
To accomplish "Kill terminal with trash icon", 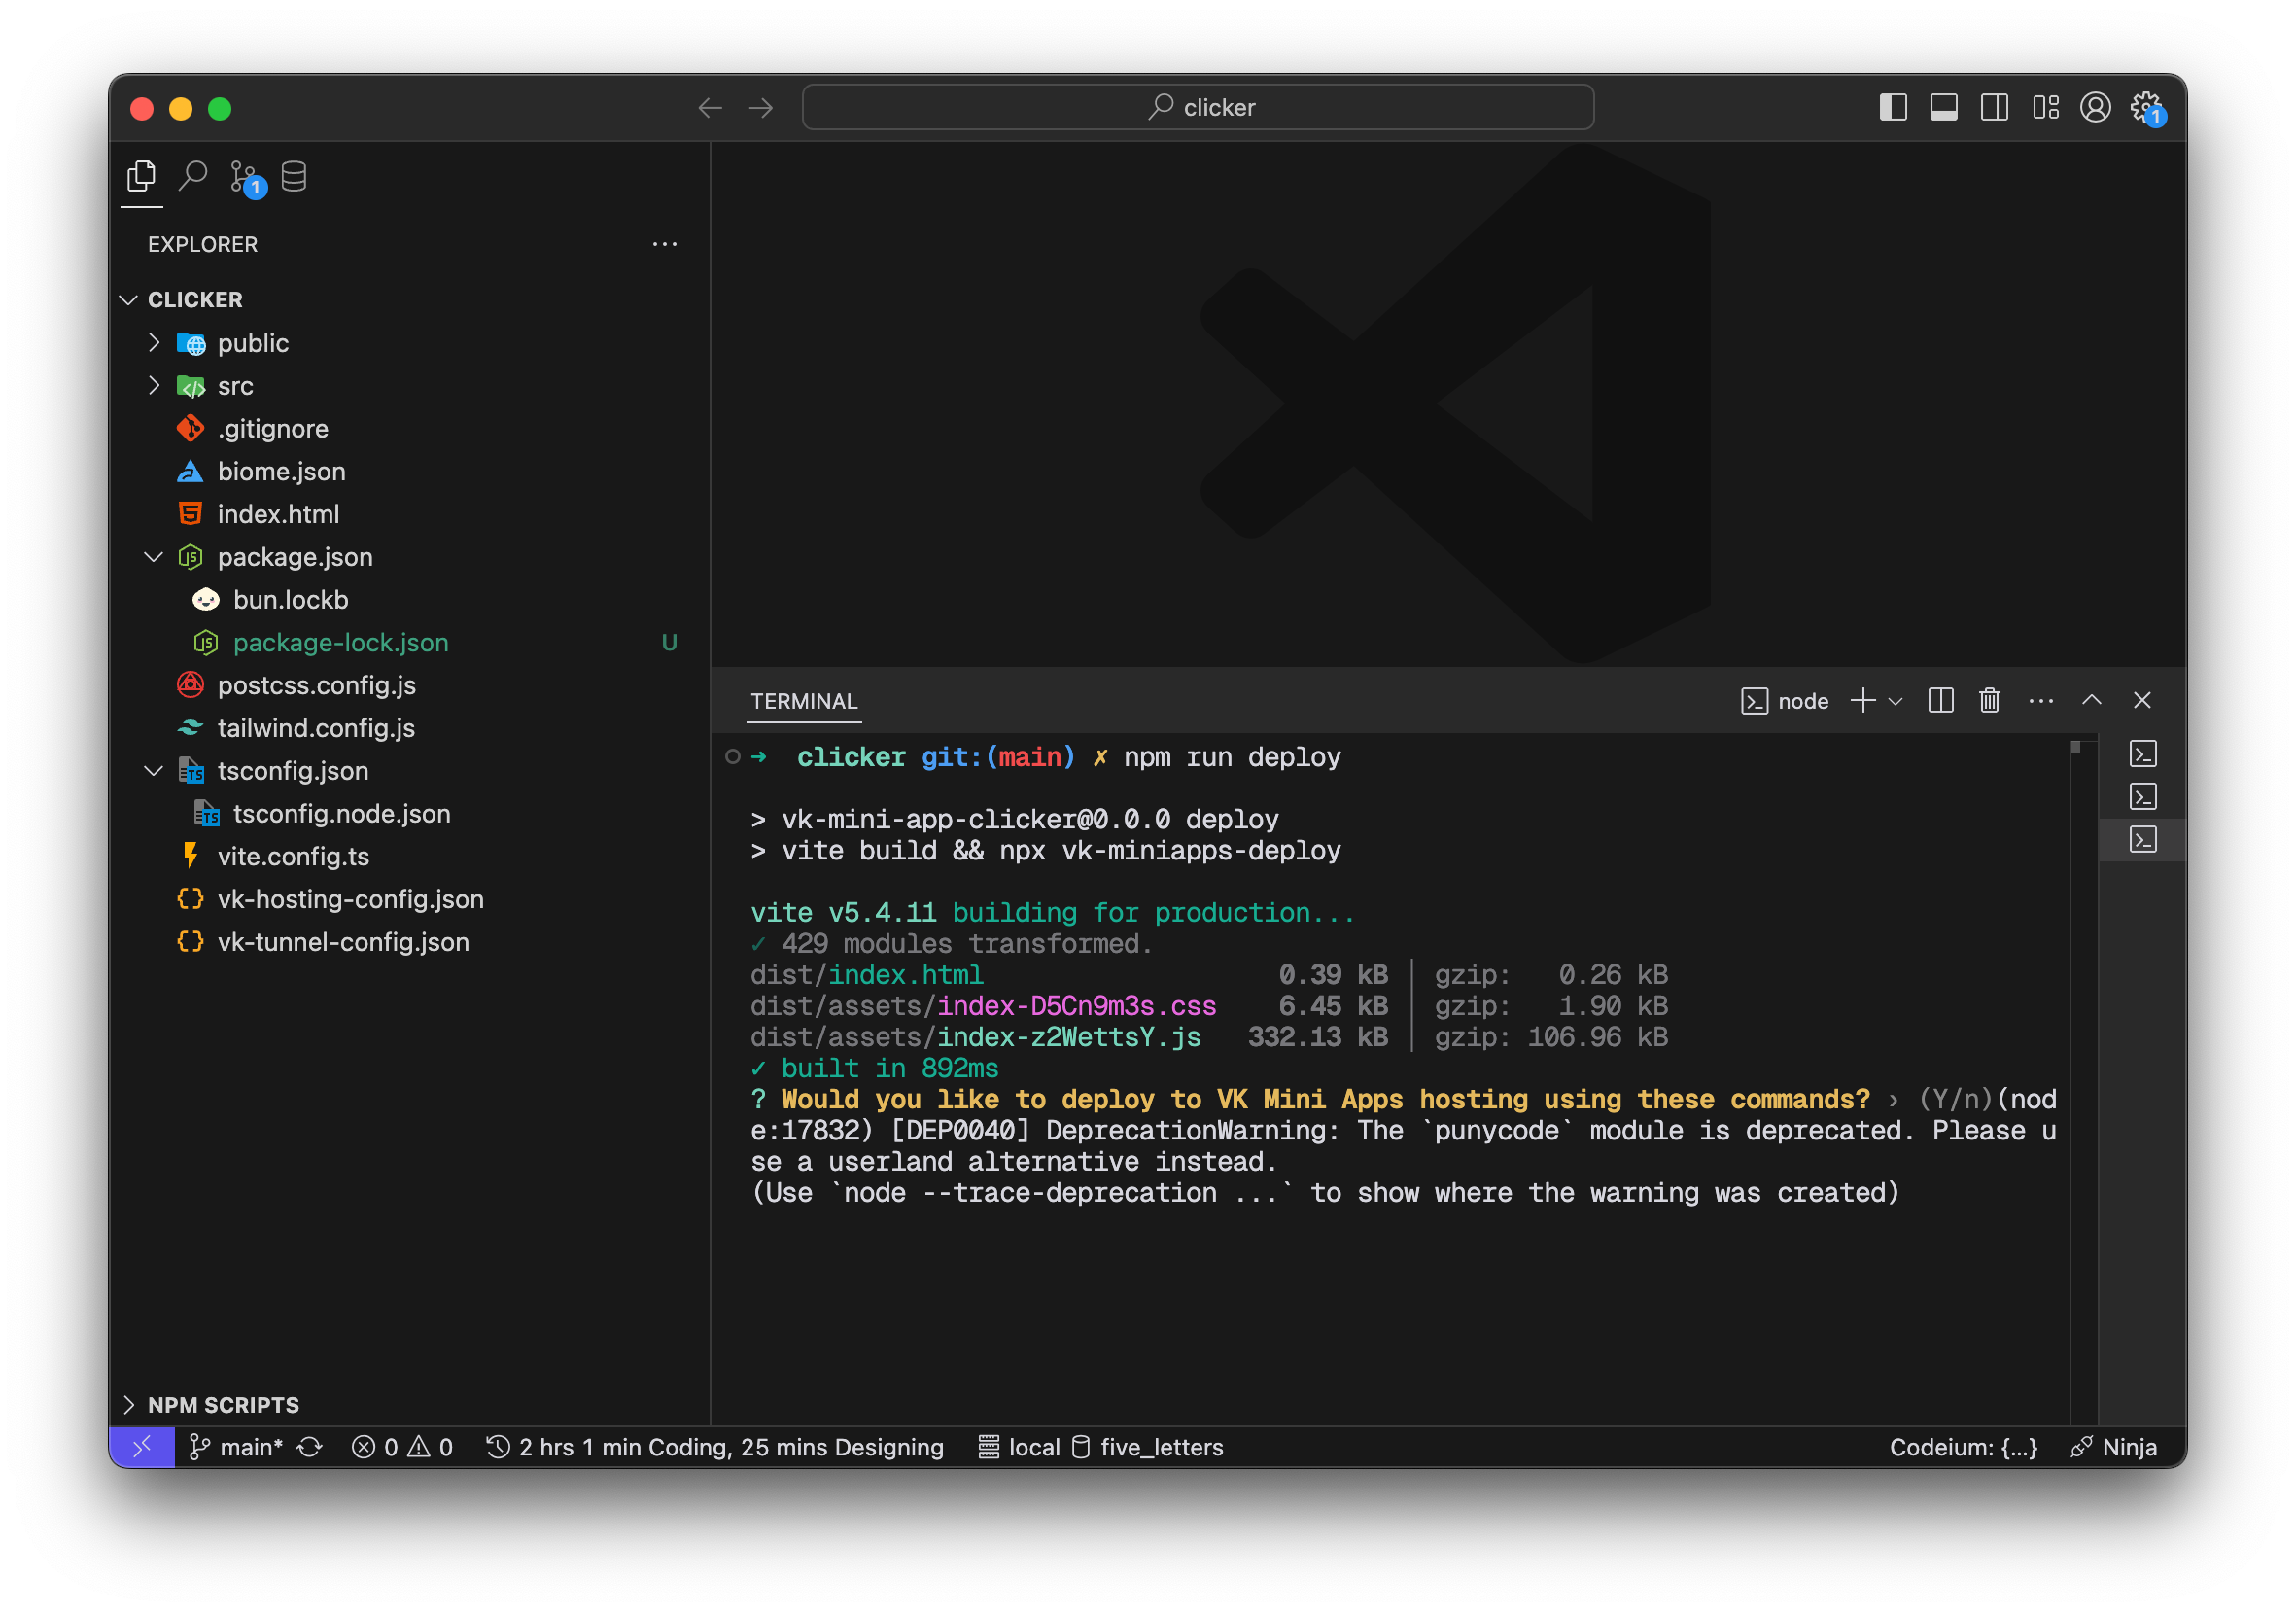I will click(1989, 701).
